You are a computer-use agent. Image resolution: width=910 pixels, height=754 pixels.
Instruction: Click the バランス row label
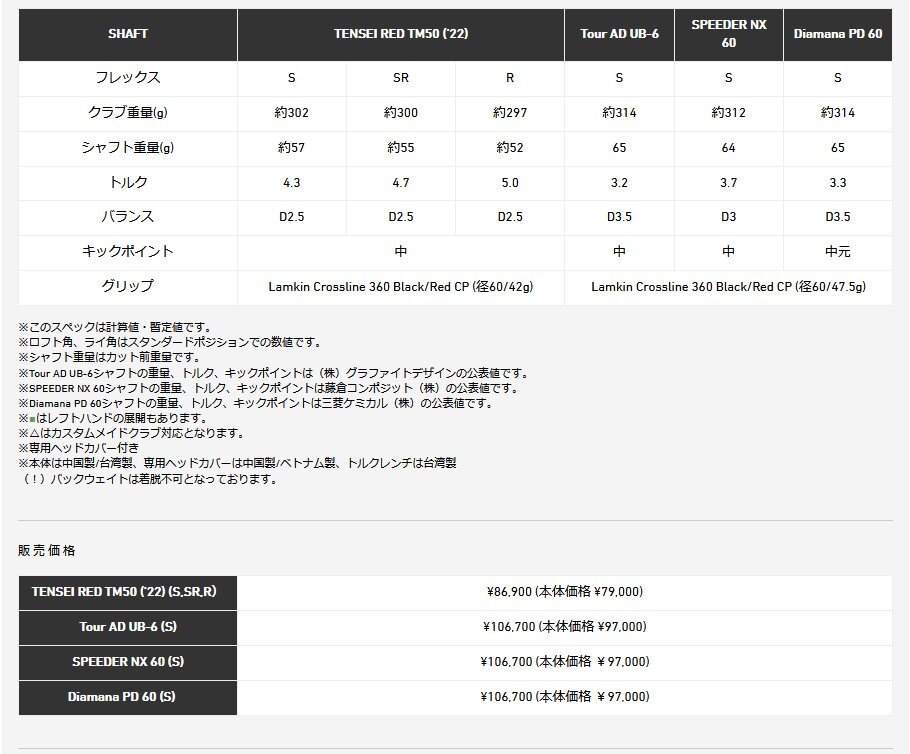tap(128, 217)
